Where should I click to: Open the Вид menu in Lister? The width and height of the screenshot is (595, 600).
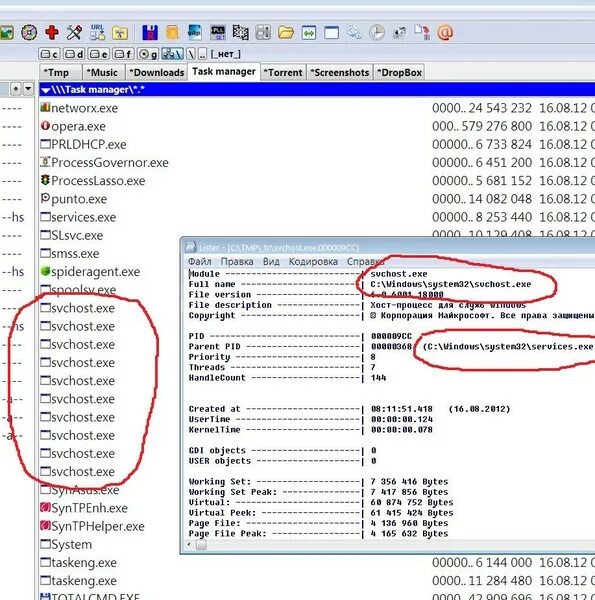pyautogui.click(x=271, y=262)
